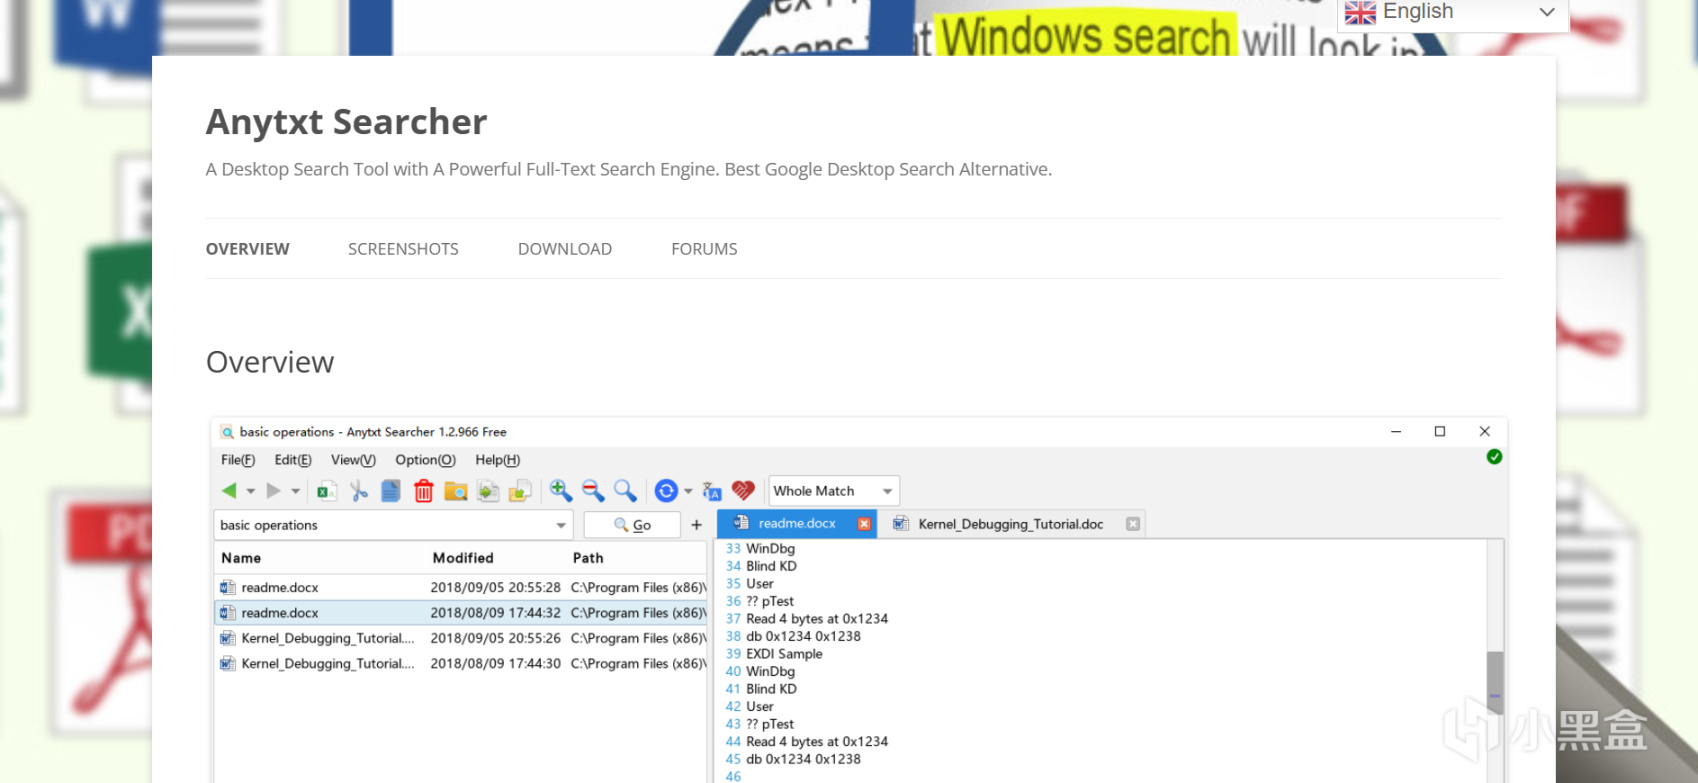This screenshot has width=1698, height=783.
Task: Click preview line 42 'User'
Action: pos(760,706)
